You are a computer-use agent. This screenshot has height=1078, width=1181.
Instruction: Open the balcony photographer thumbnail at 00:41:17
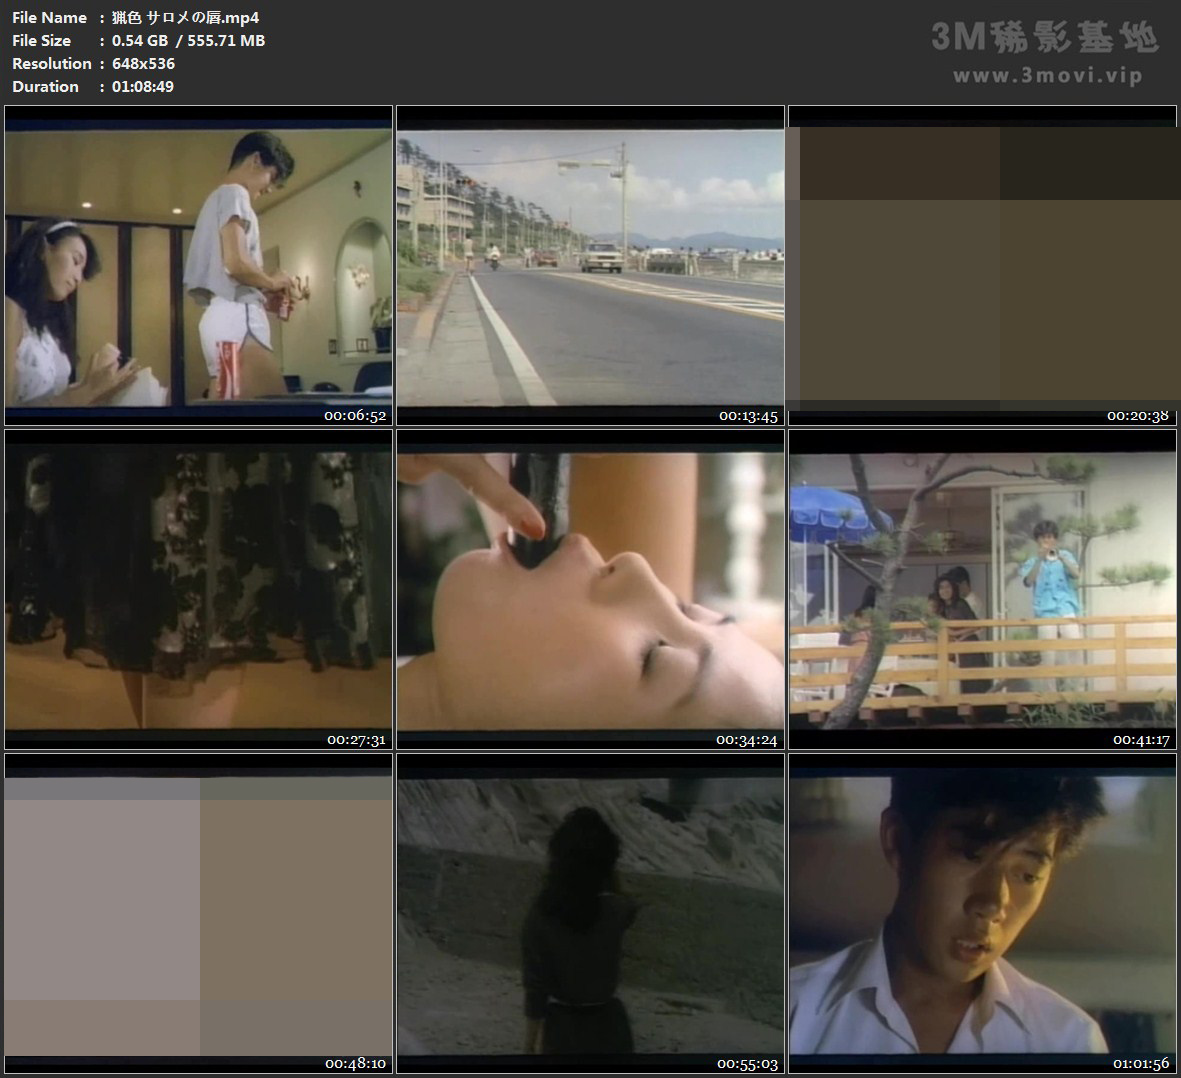coord(982,589)
